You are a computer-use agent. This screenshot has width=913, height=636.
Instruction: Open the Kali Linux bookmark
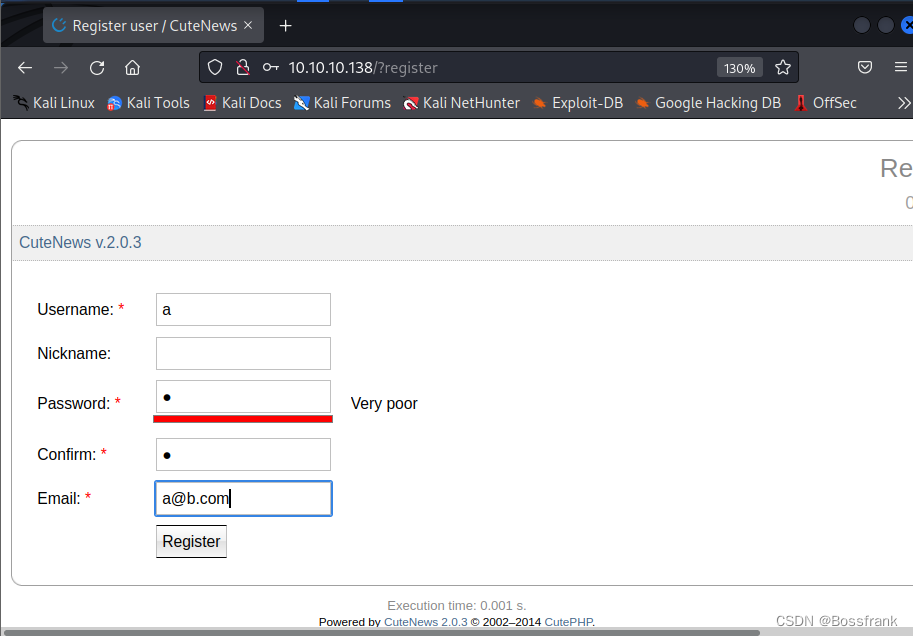click(x=54, y=103)
